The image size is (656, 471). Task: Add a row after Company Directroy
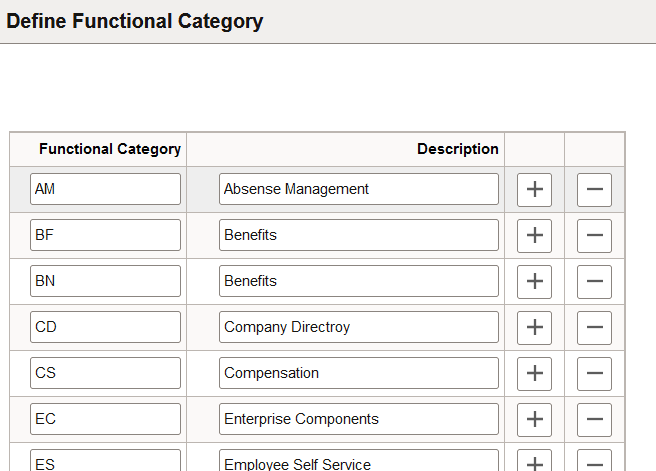pyautogui.click(x=534, y=327)
